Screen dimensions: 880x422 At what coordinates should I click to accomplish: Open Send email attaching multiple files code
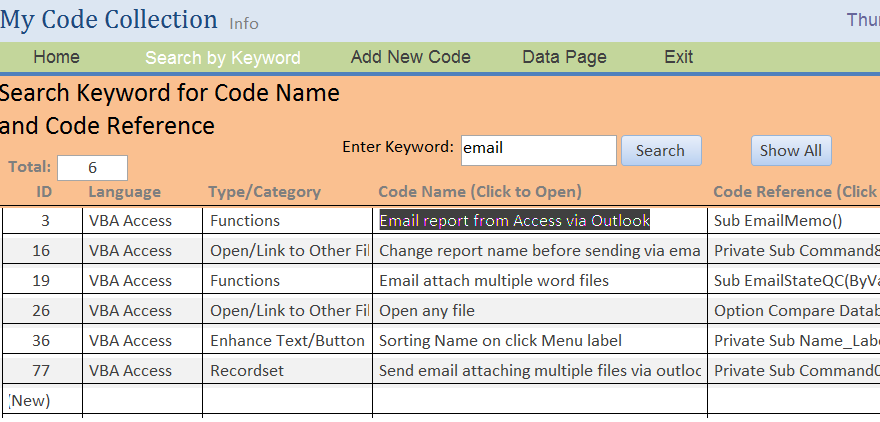point(539,370)
